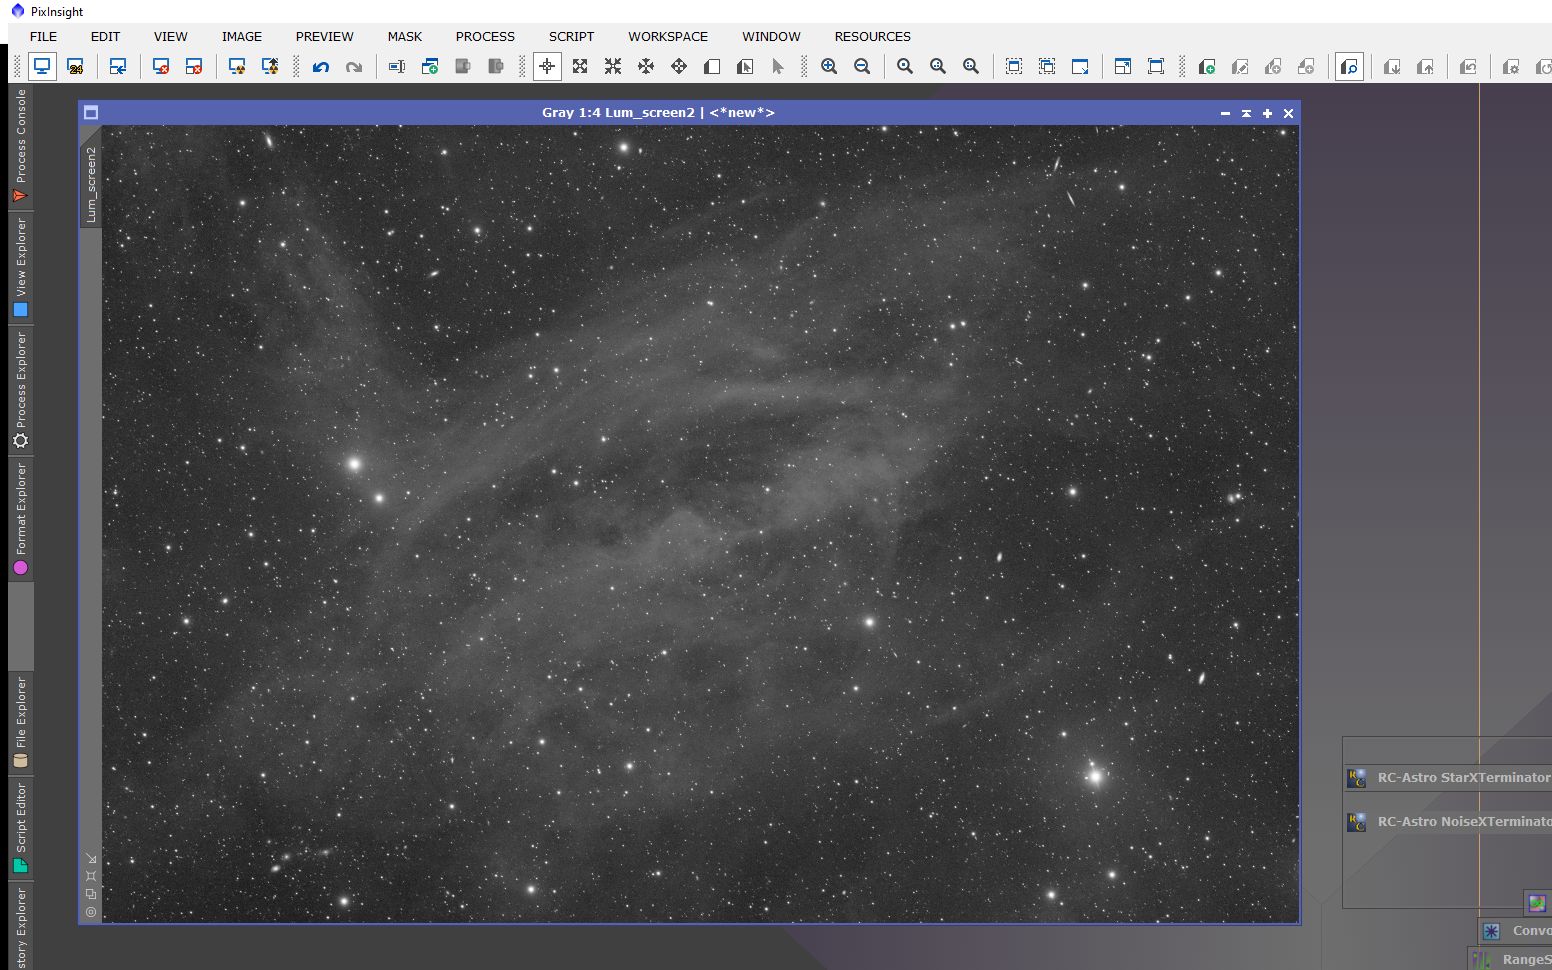This screenshot has width=1552, height=970.
Task: Click the bottom circle icon in image window's left strip
Action: coord(91,912)
